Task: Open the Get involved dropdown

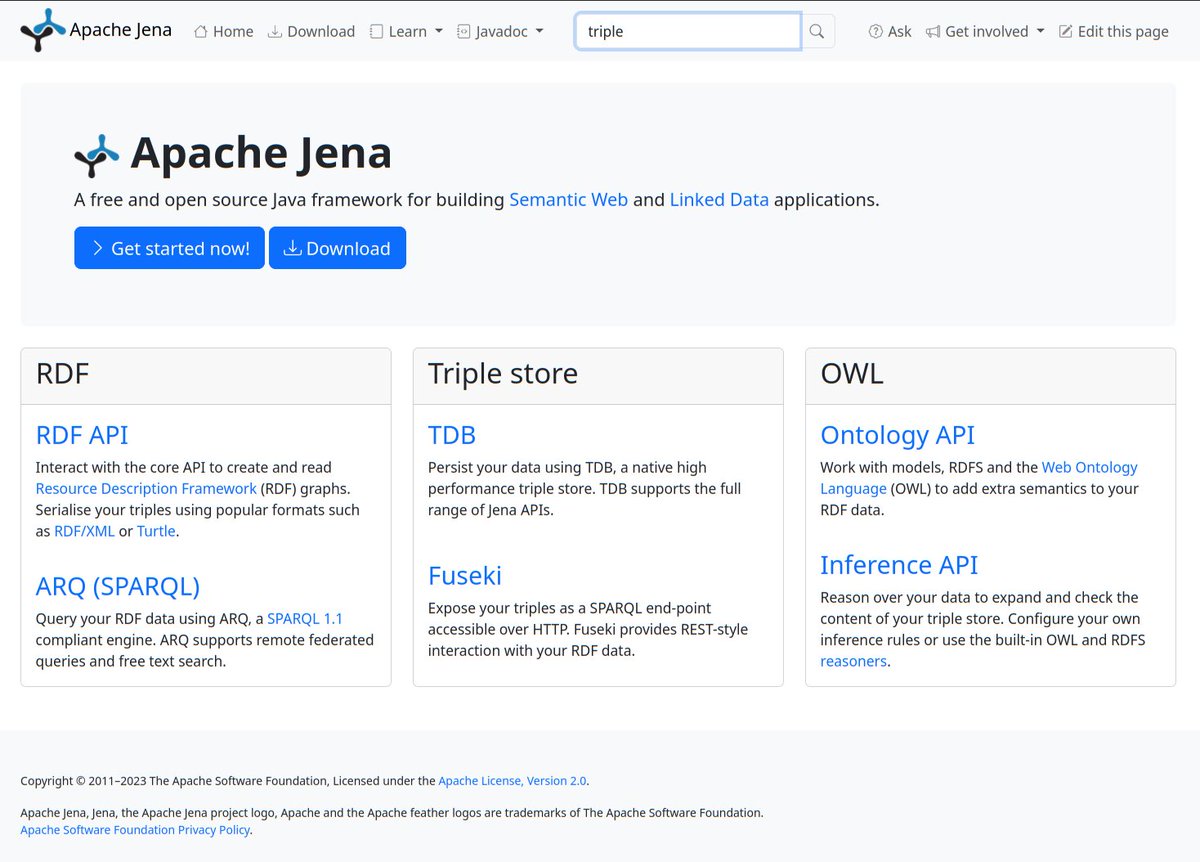Action: pyautogui.click(x=985, y=31)
